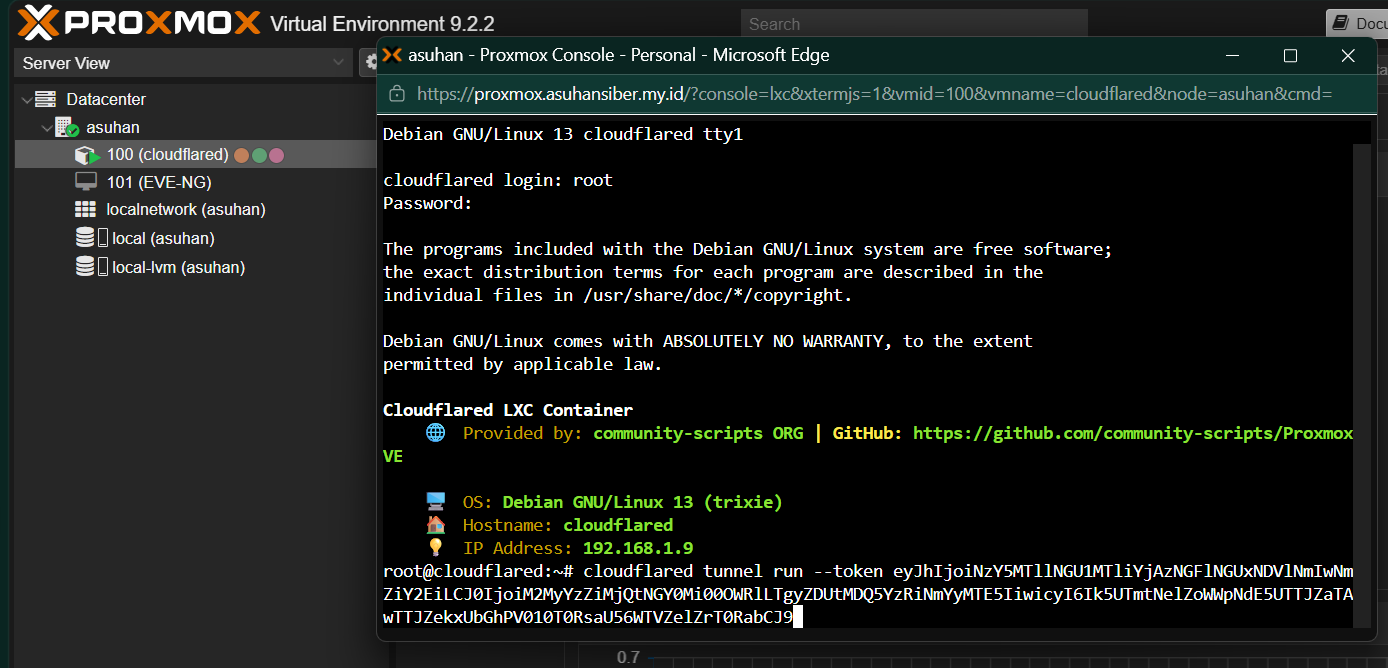
Task: Select VM 101 (EVE-NG)
Action: click(159, 182)
